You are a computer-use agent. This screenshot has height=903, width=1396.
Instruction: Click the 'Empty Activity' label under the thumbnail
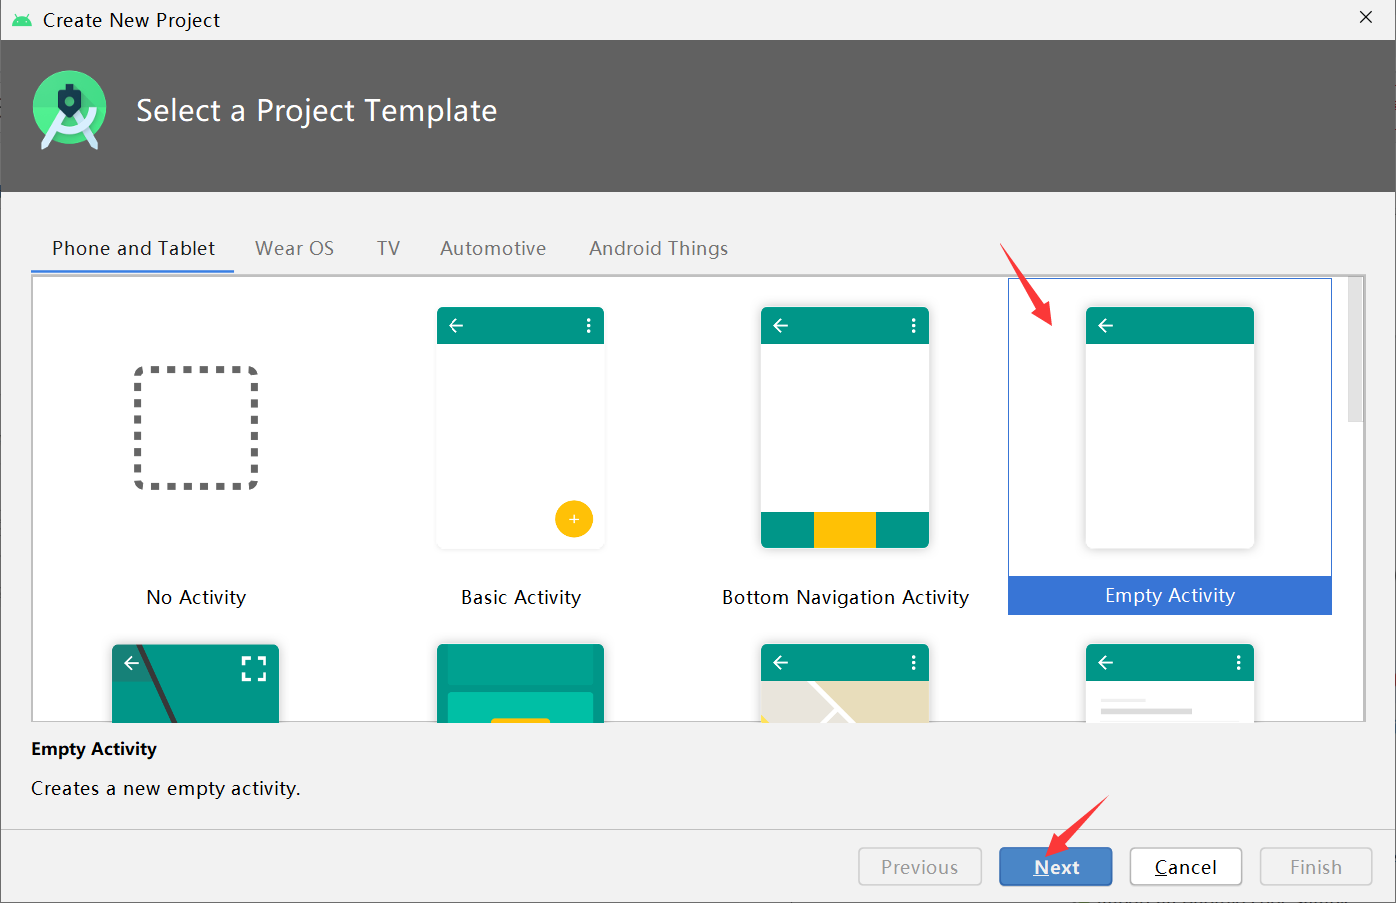pyautogui.click(x=1170, y=595)
